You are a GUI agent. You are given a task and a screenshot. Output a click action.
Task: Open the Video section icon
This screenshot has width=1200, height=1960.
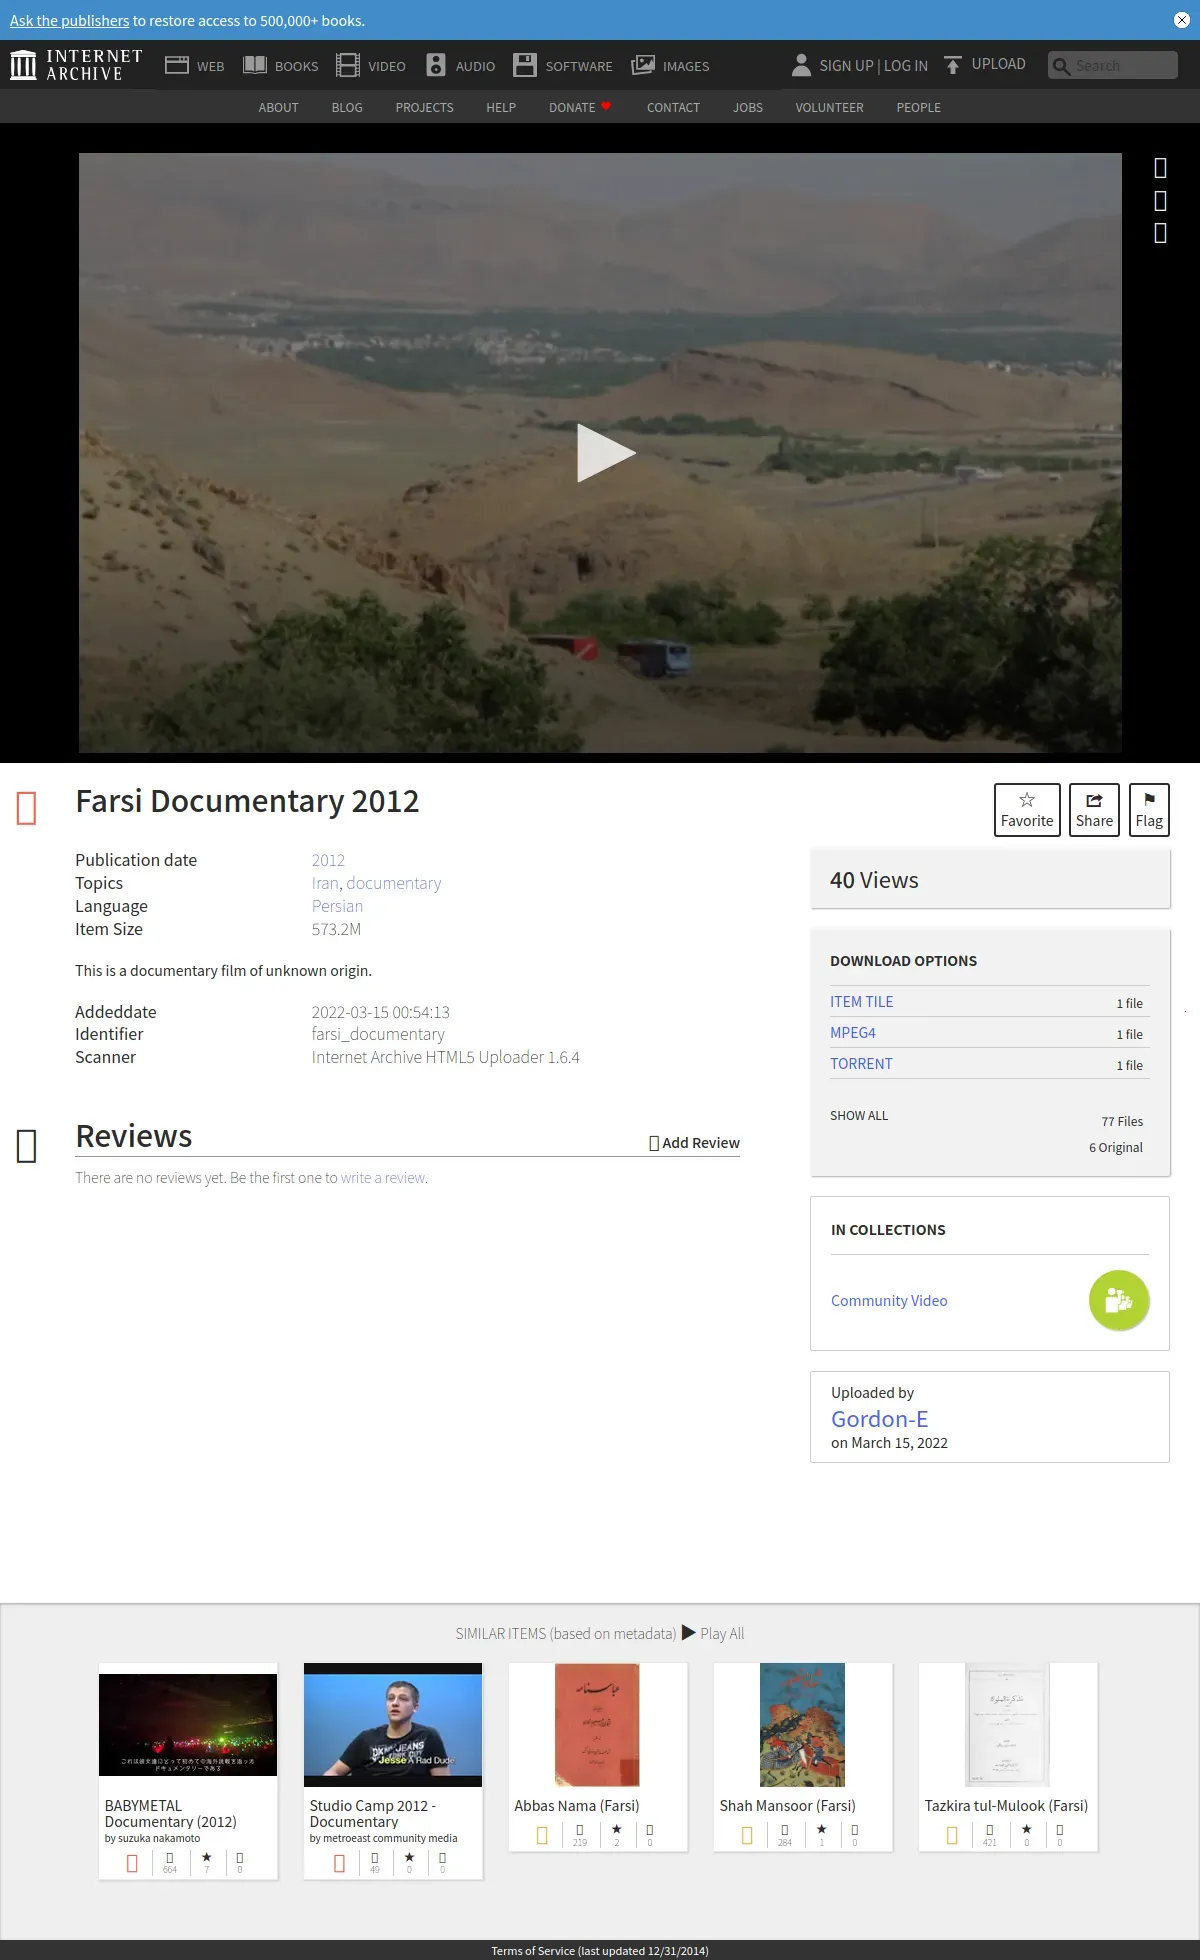[x=348, y=65]
